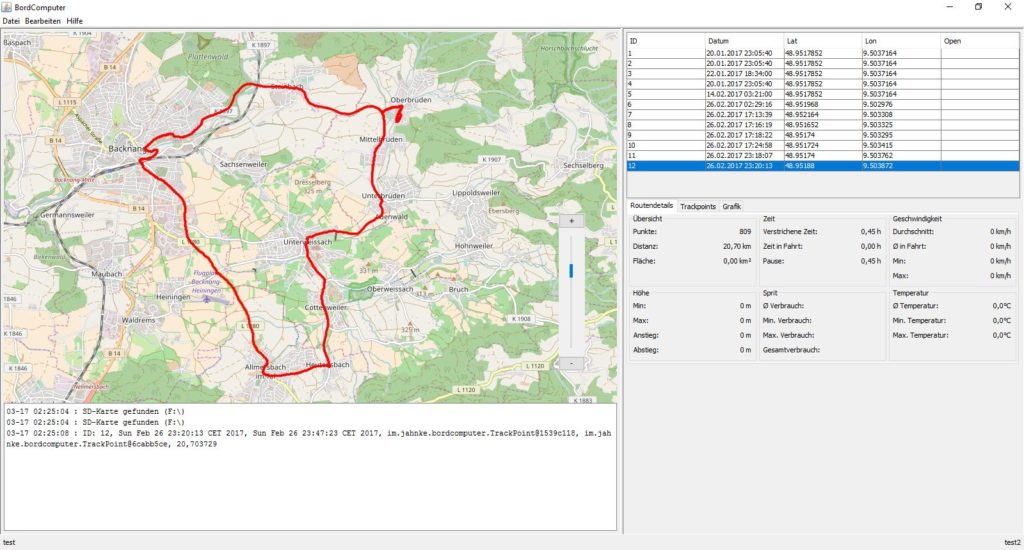The height and width of the screenshot is (550, 1024).
Task: Select route dated 26.02.2017 23:18:07
Action: (x=822, y=155)
